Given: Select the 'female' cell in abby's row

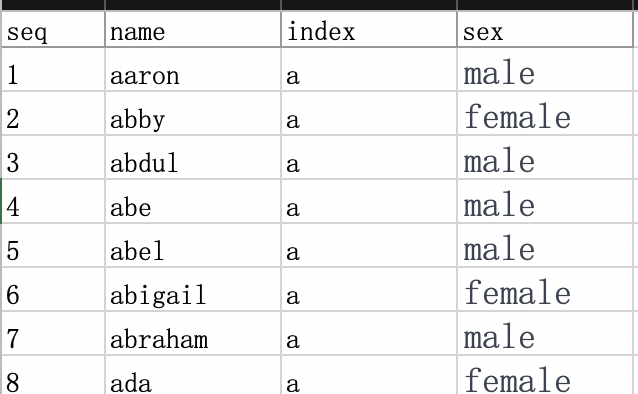Looking at the screenshot, I should point(545,114).
